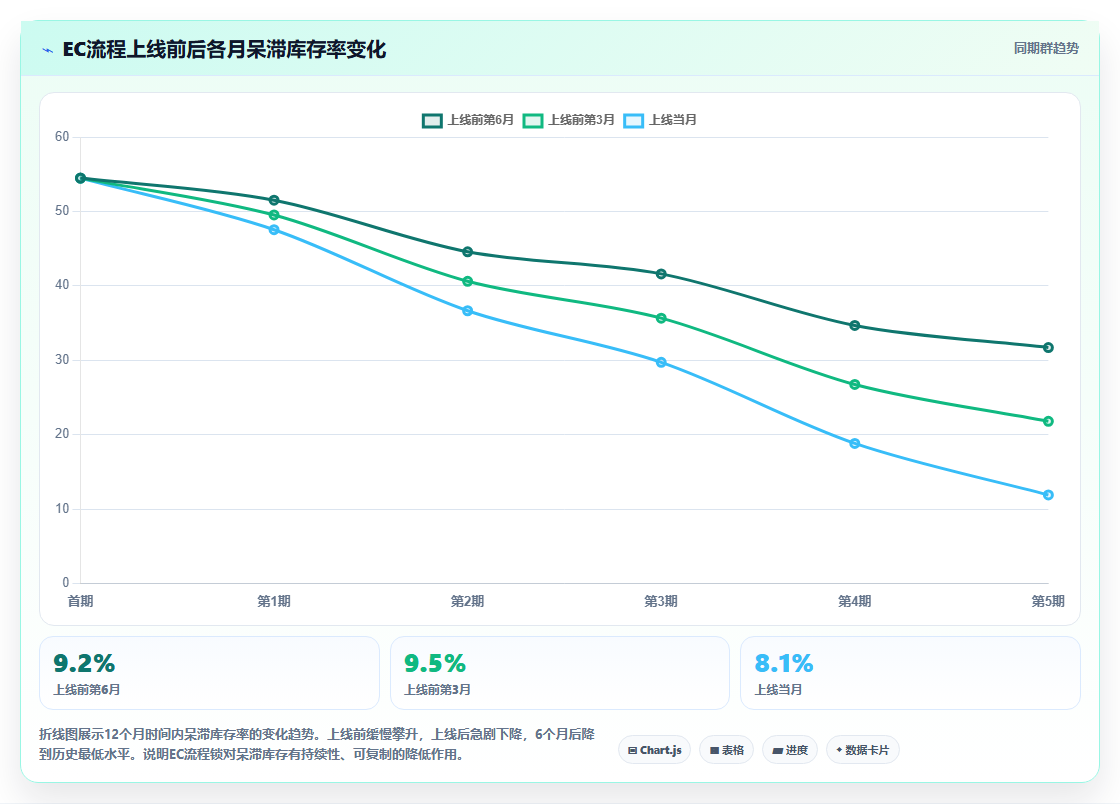
Task: Click the 第3期 x-axis label
Action: [x=661, y=601]
